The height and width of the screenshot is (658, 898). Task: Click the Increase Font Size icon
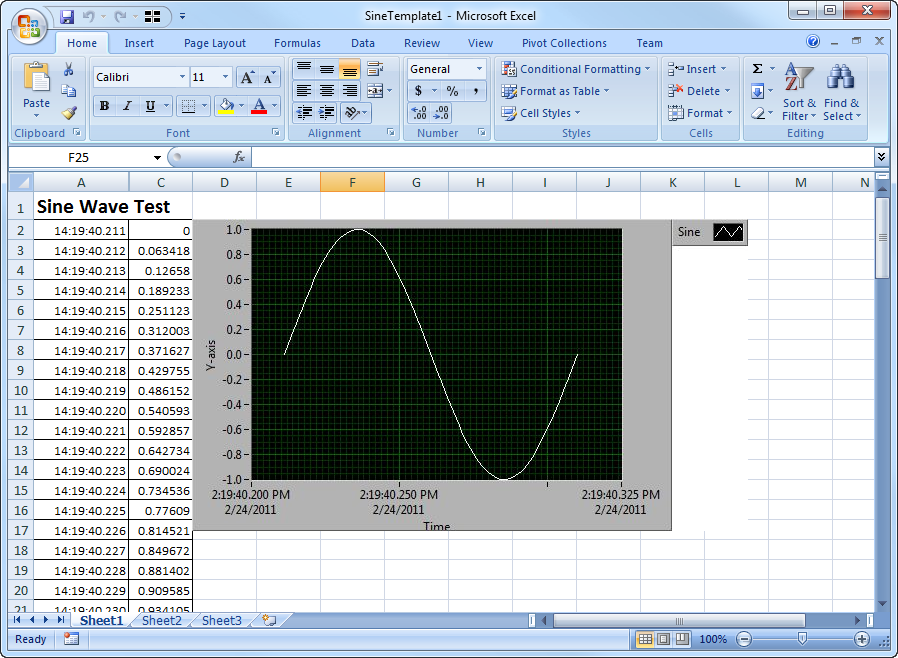246,77
